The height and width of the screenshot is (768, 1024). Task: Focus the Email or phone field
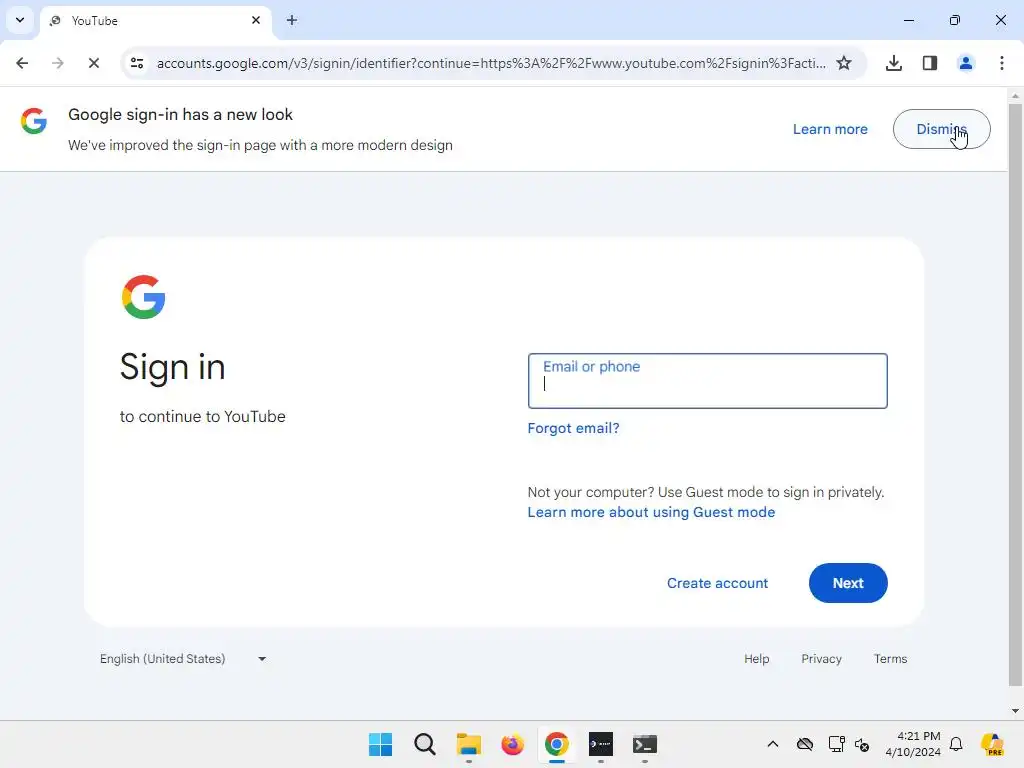[x=707, y=381]
